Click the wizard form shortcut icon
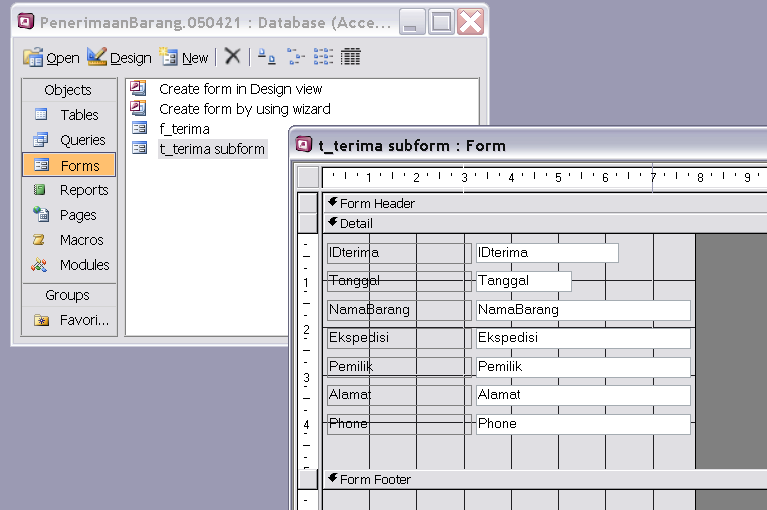Screen dimensions: 767x510 [x=138, y=108]
